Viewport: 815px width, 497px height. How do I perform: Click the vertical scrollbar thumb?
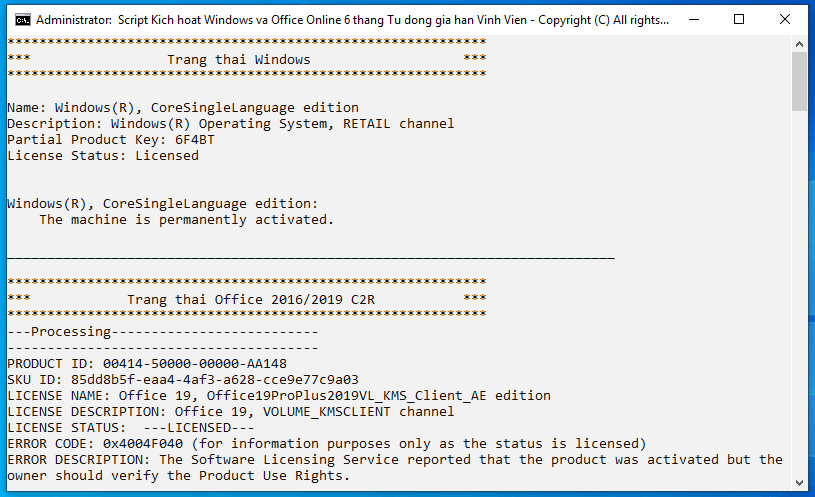[799, 80]
